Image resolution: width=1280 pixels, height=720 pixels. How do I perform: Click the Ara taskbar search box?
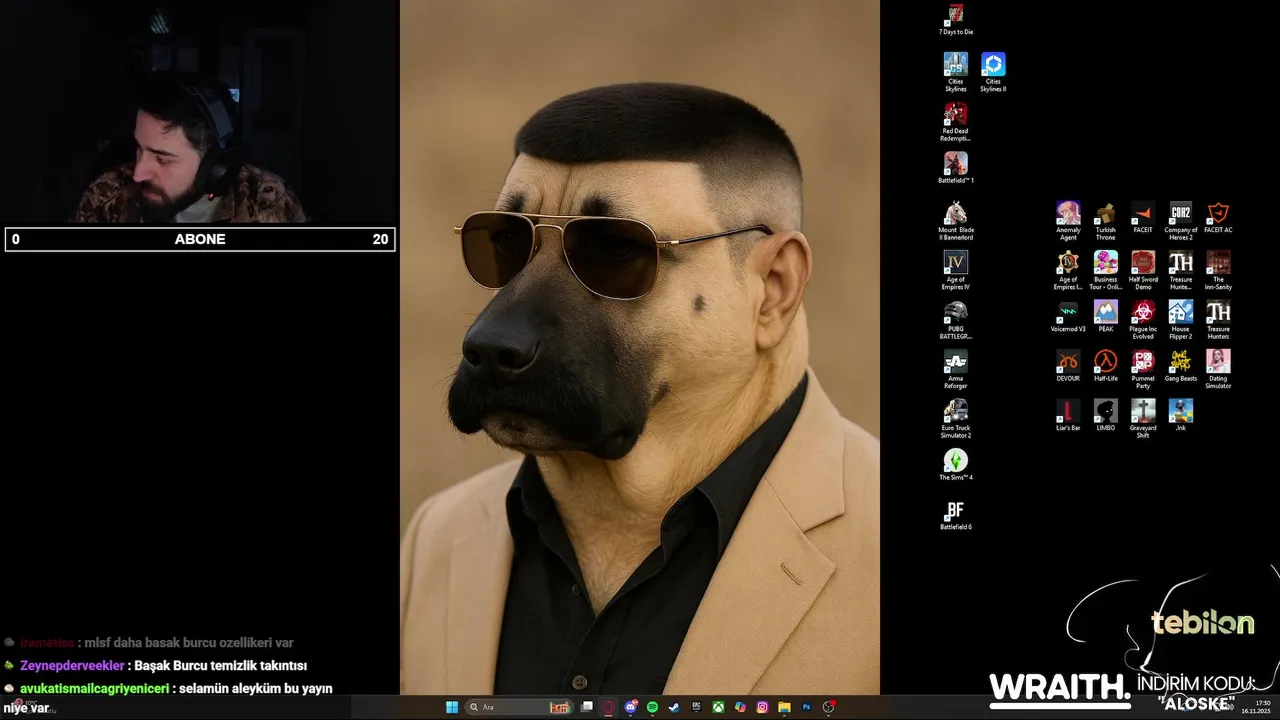[x=519, y=707]
